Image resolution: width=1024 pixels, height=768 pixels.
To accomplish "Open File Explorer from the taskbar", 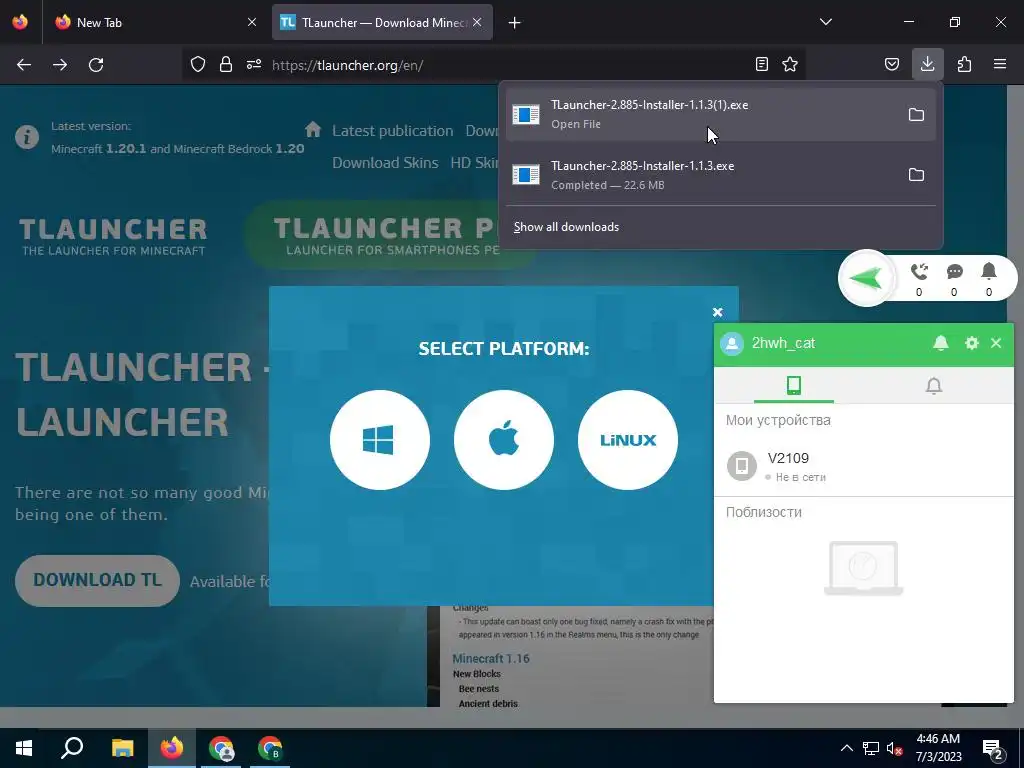I will [122, 748].
